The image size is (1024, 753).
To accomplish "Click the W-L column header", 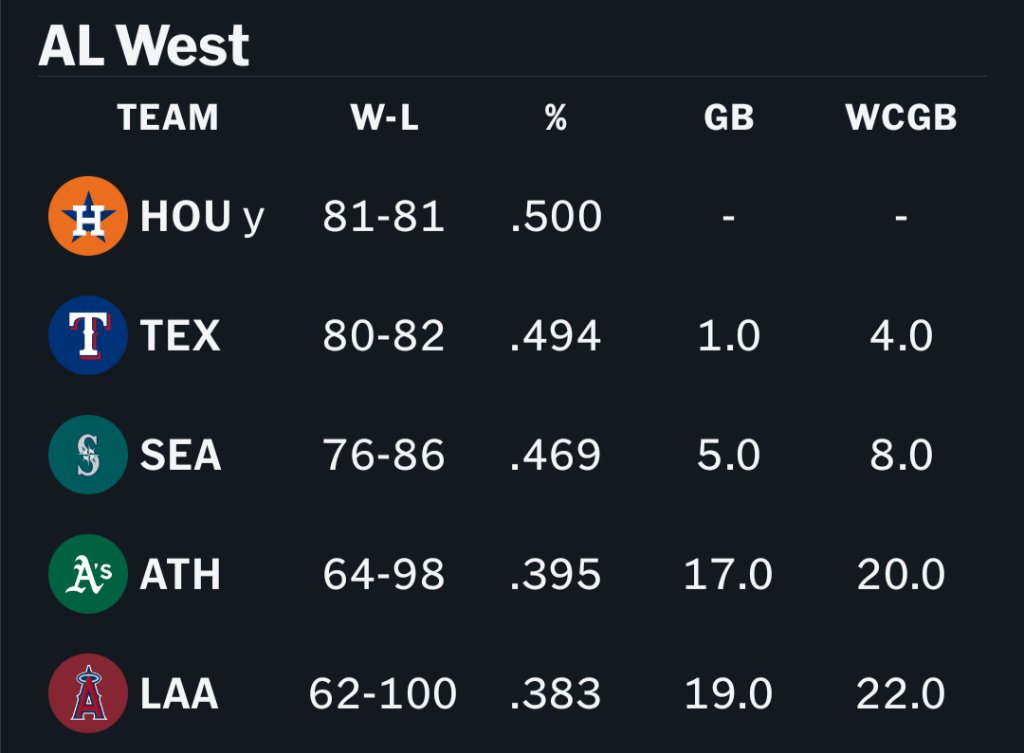I will tap(384, 118).
